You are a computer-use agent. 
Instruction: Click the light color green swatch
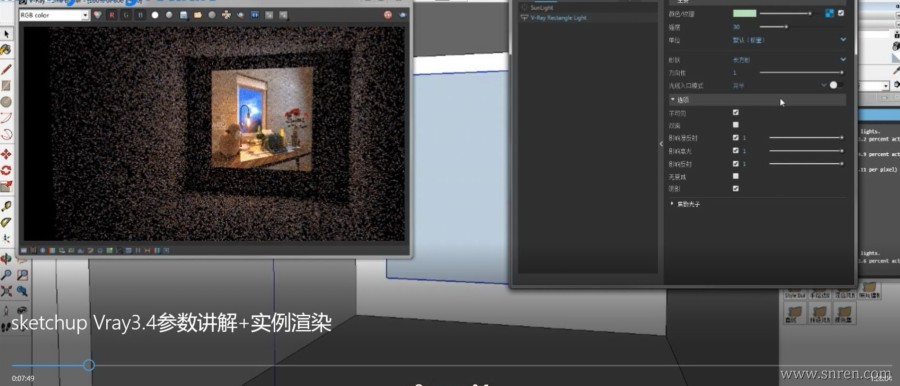pos(744,13)
